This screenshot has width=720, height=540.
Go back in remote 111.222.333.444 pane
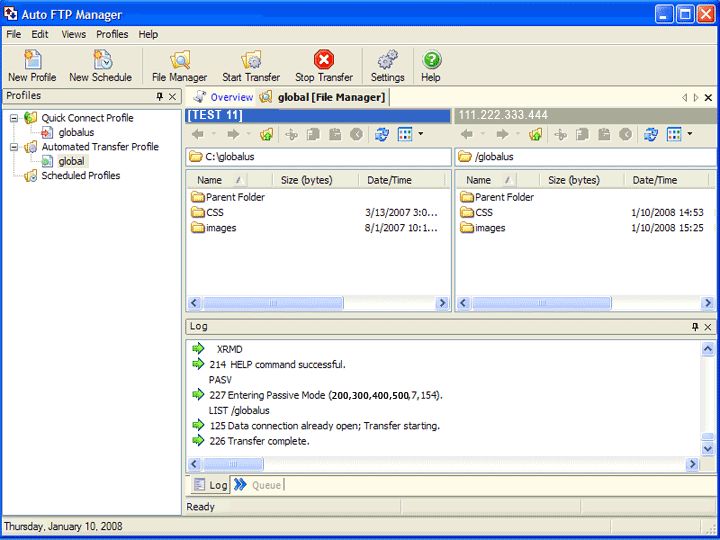tap(467, 134)
